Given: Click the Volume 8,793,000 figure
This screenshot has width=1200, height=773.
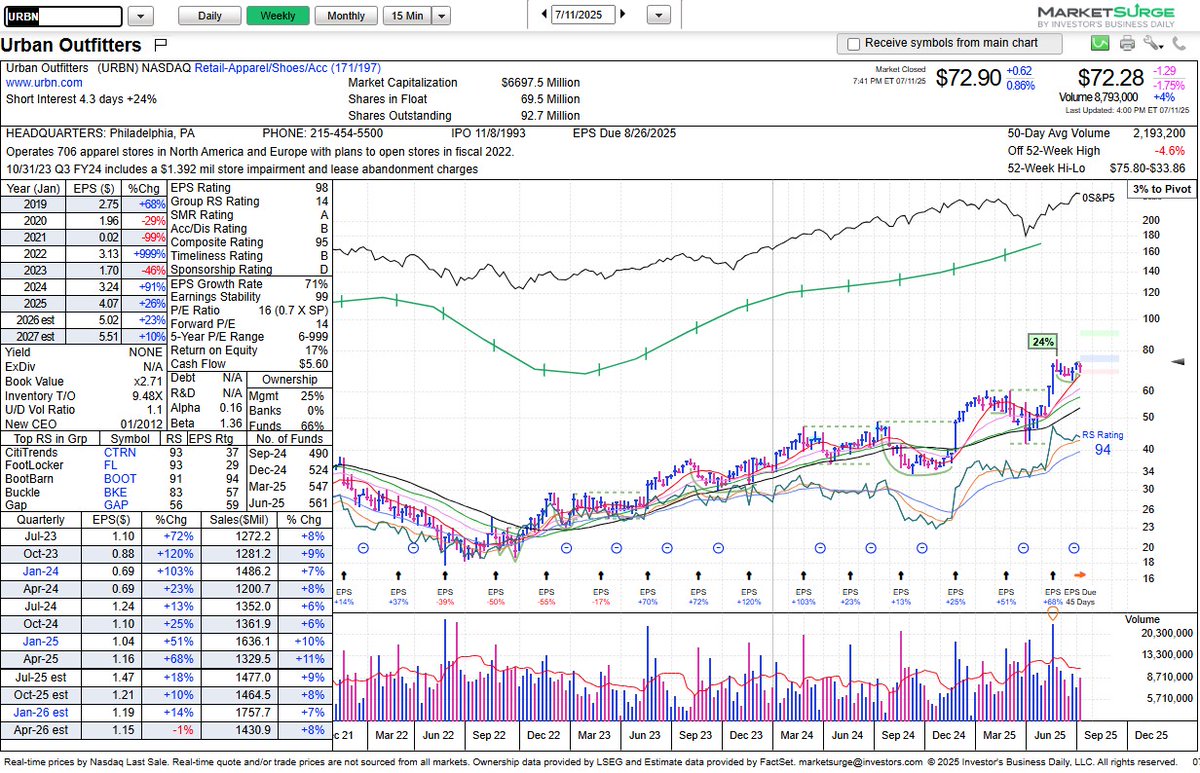Looking at the screenshot, I should pos(1099,97).
